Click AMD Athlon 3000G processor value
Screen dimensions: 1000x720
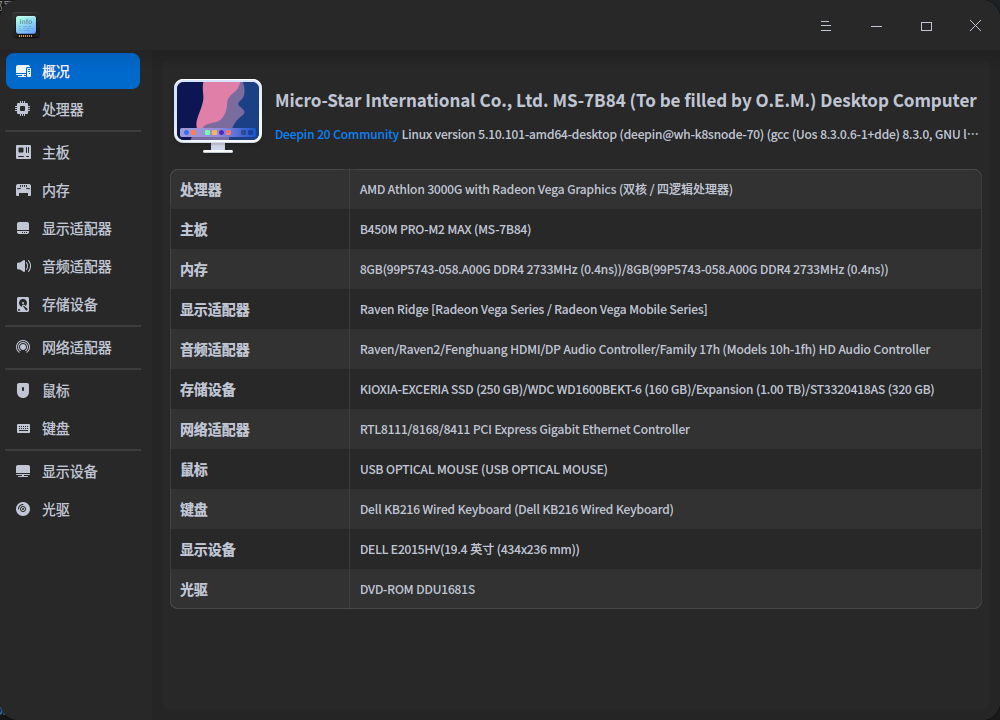546,189
